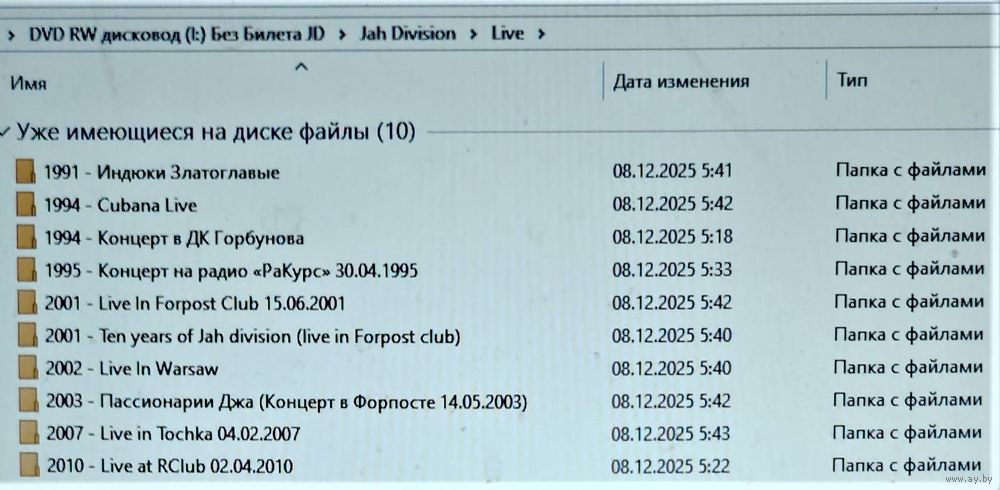The image size is (1000, 490).
Task: Navigate to DVD RW дисковод (I:) breadcrumb
Action: [177, 34]
